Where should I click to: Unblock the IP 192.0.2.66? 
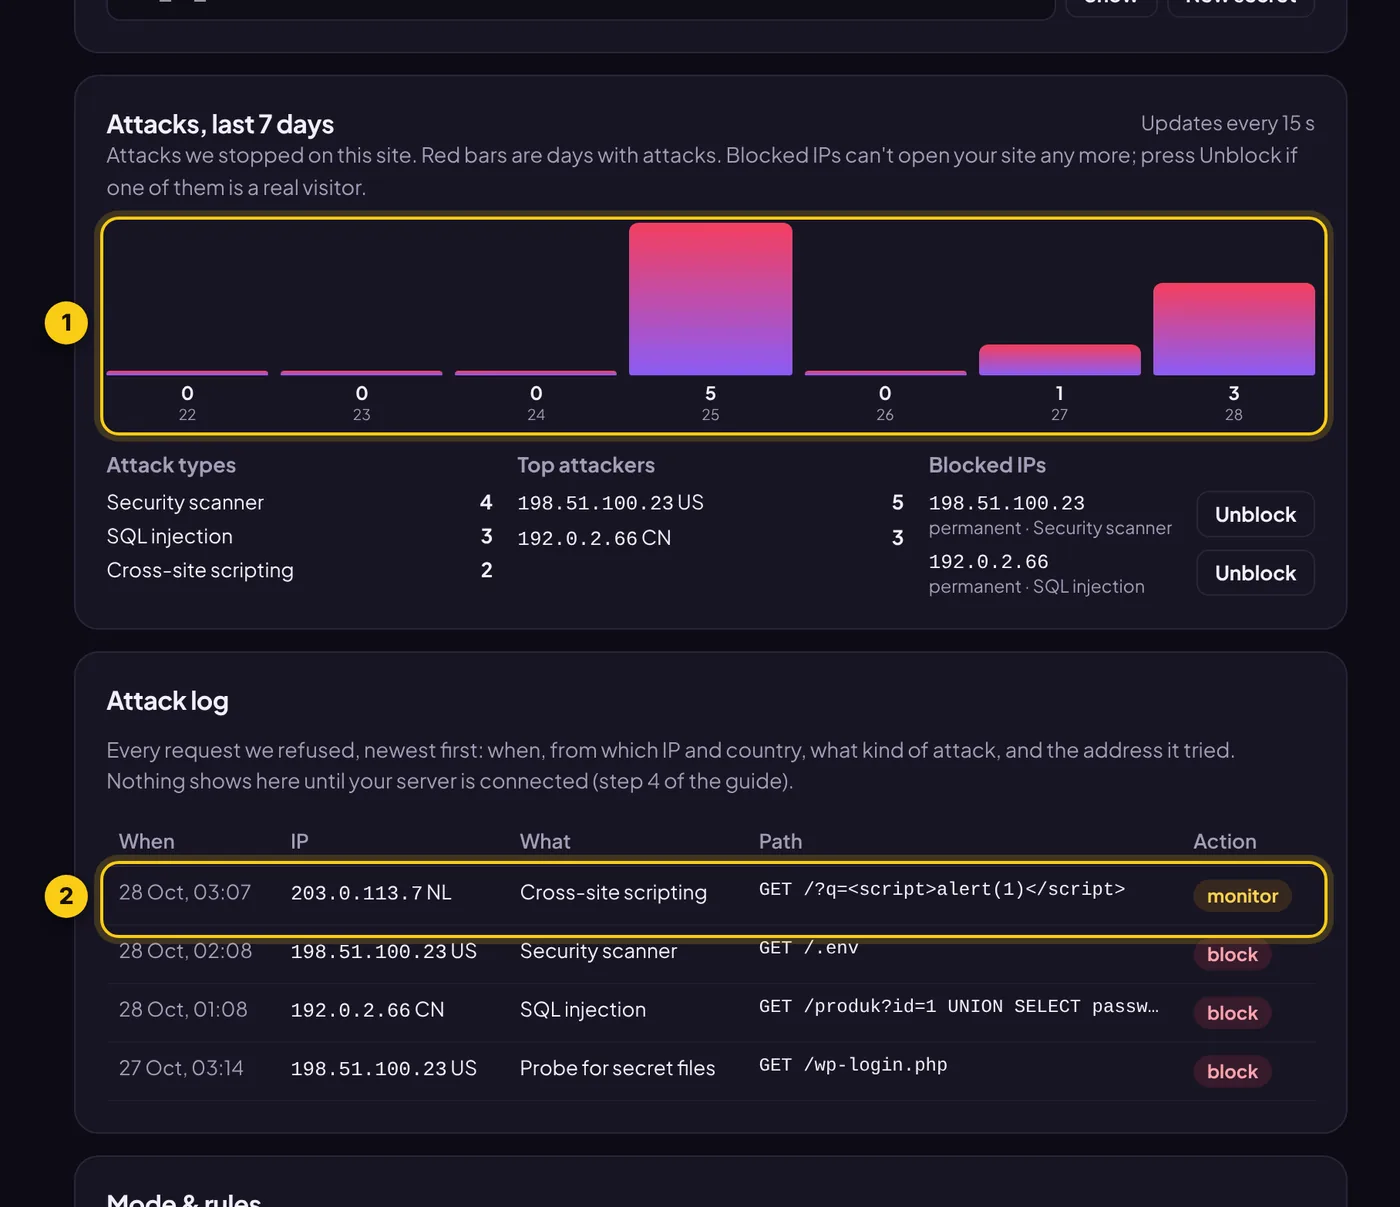1255,573
